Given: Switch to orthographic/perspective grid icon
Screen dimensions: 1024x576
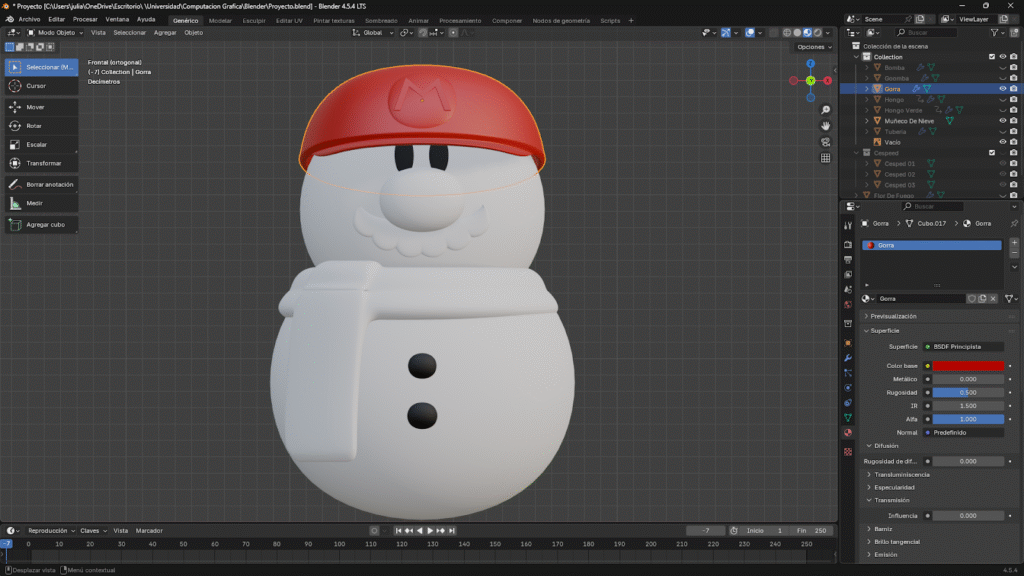Looking at the screenshot, I should [825, 158].
